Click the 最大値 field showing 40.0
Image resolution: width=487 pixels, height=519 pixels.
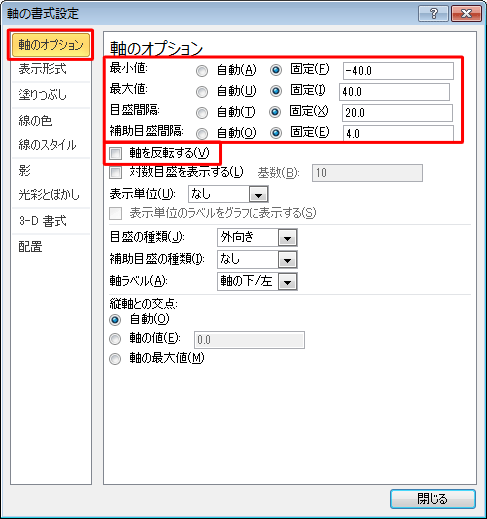394,92
